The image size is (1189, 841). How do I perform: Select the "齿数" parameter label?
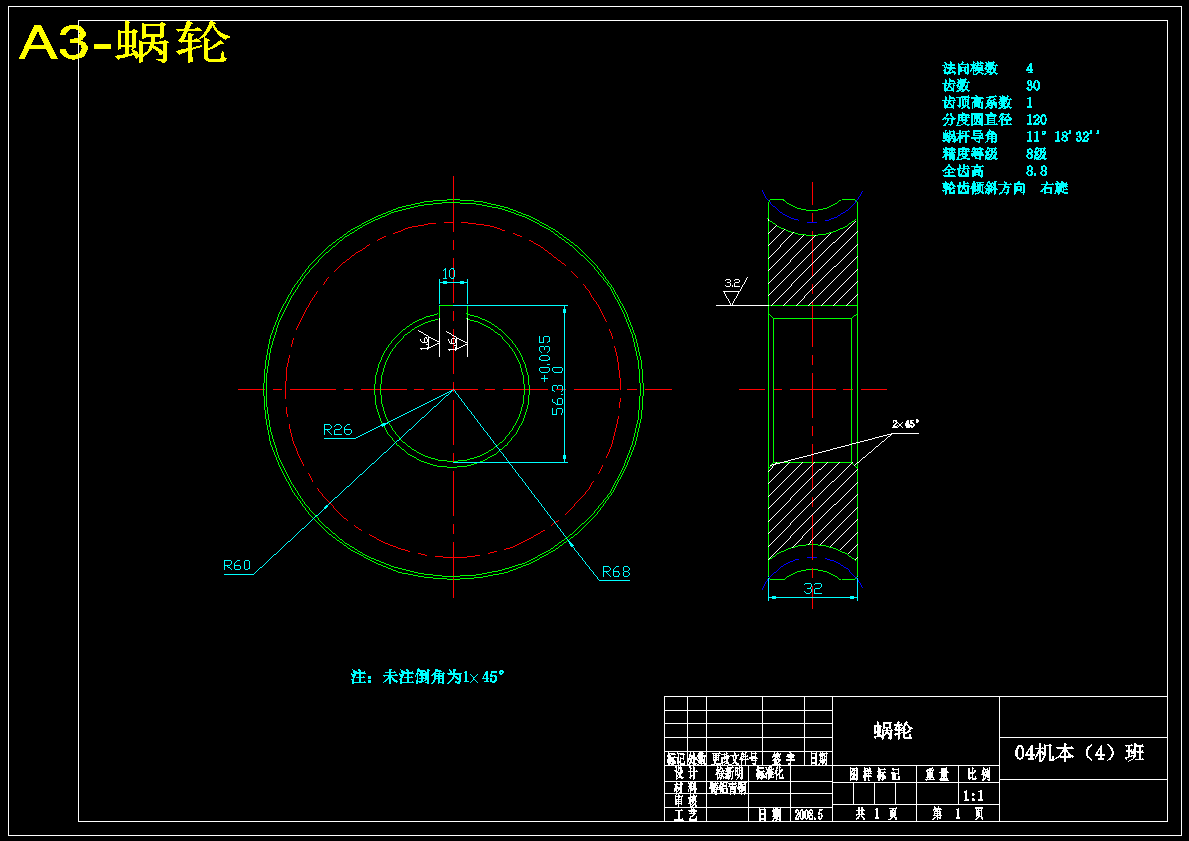coord(955,86)
